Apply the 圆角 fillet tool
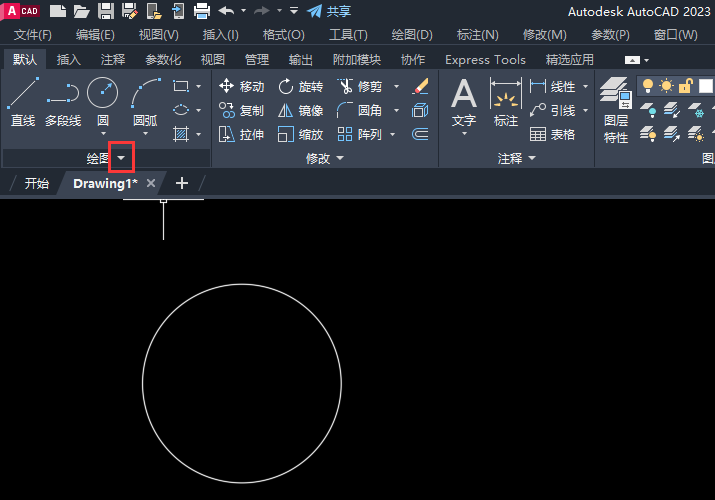The height and width of the screenshot is (500, 715). point(359,110)
